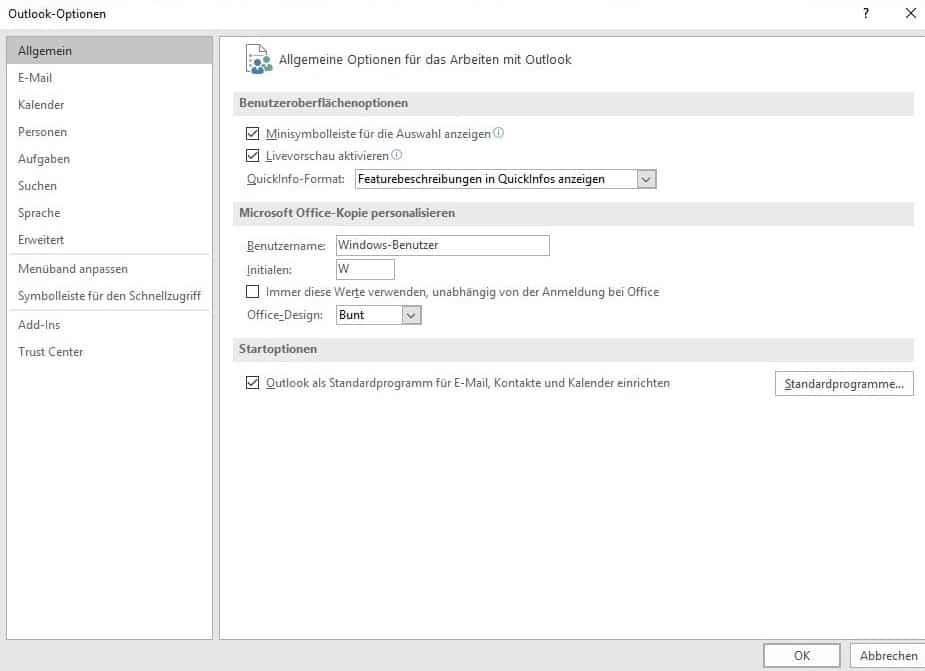This screenshot has width=925, height=671.
Task: Go to Personen options
Action: tap(110, 132)
